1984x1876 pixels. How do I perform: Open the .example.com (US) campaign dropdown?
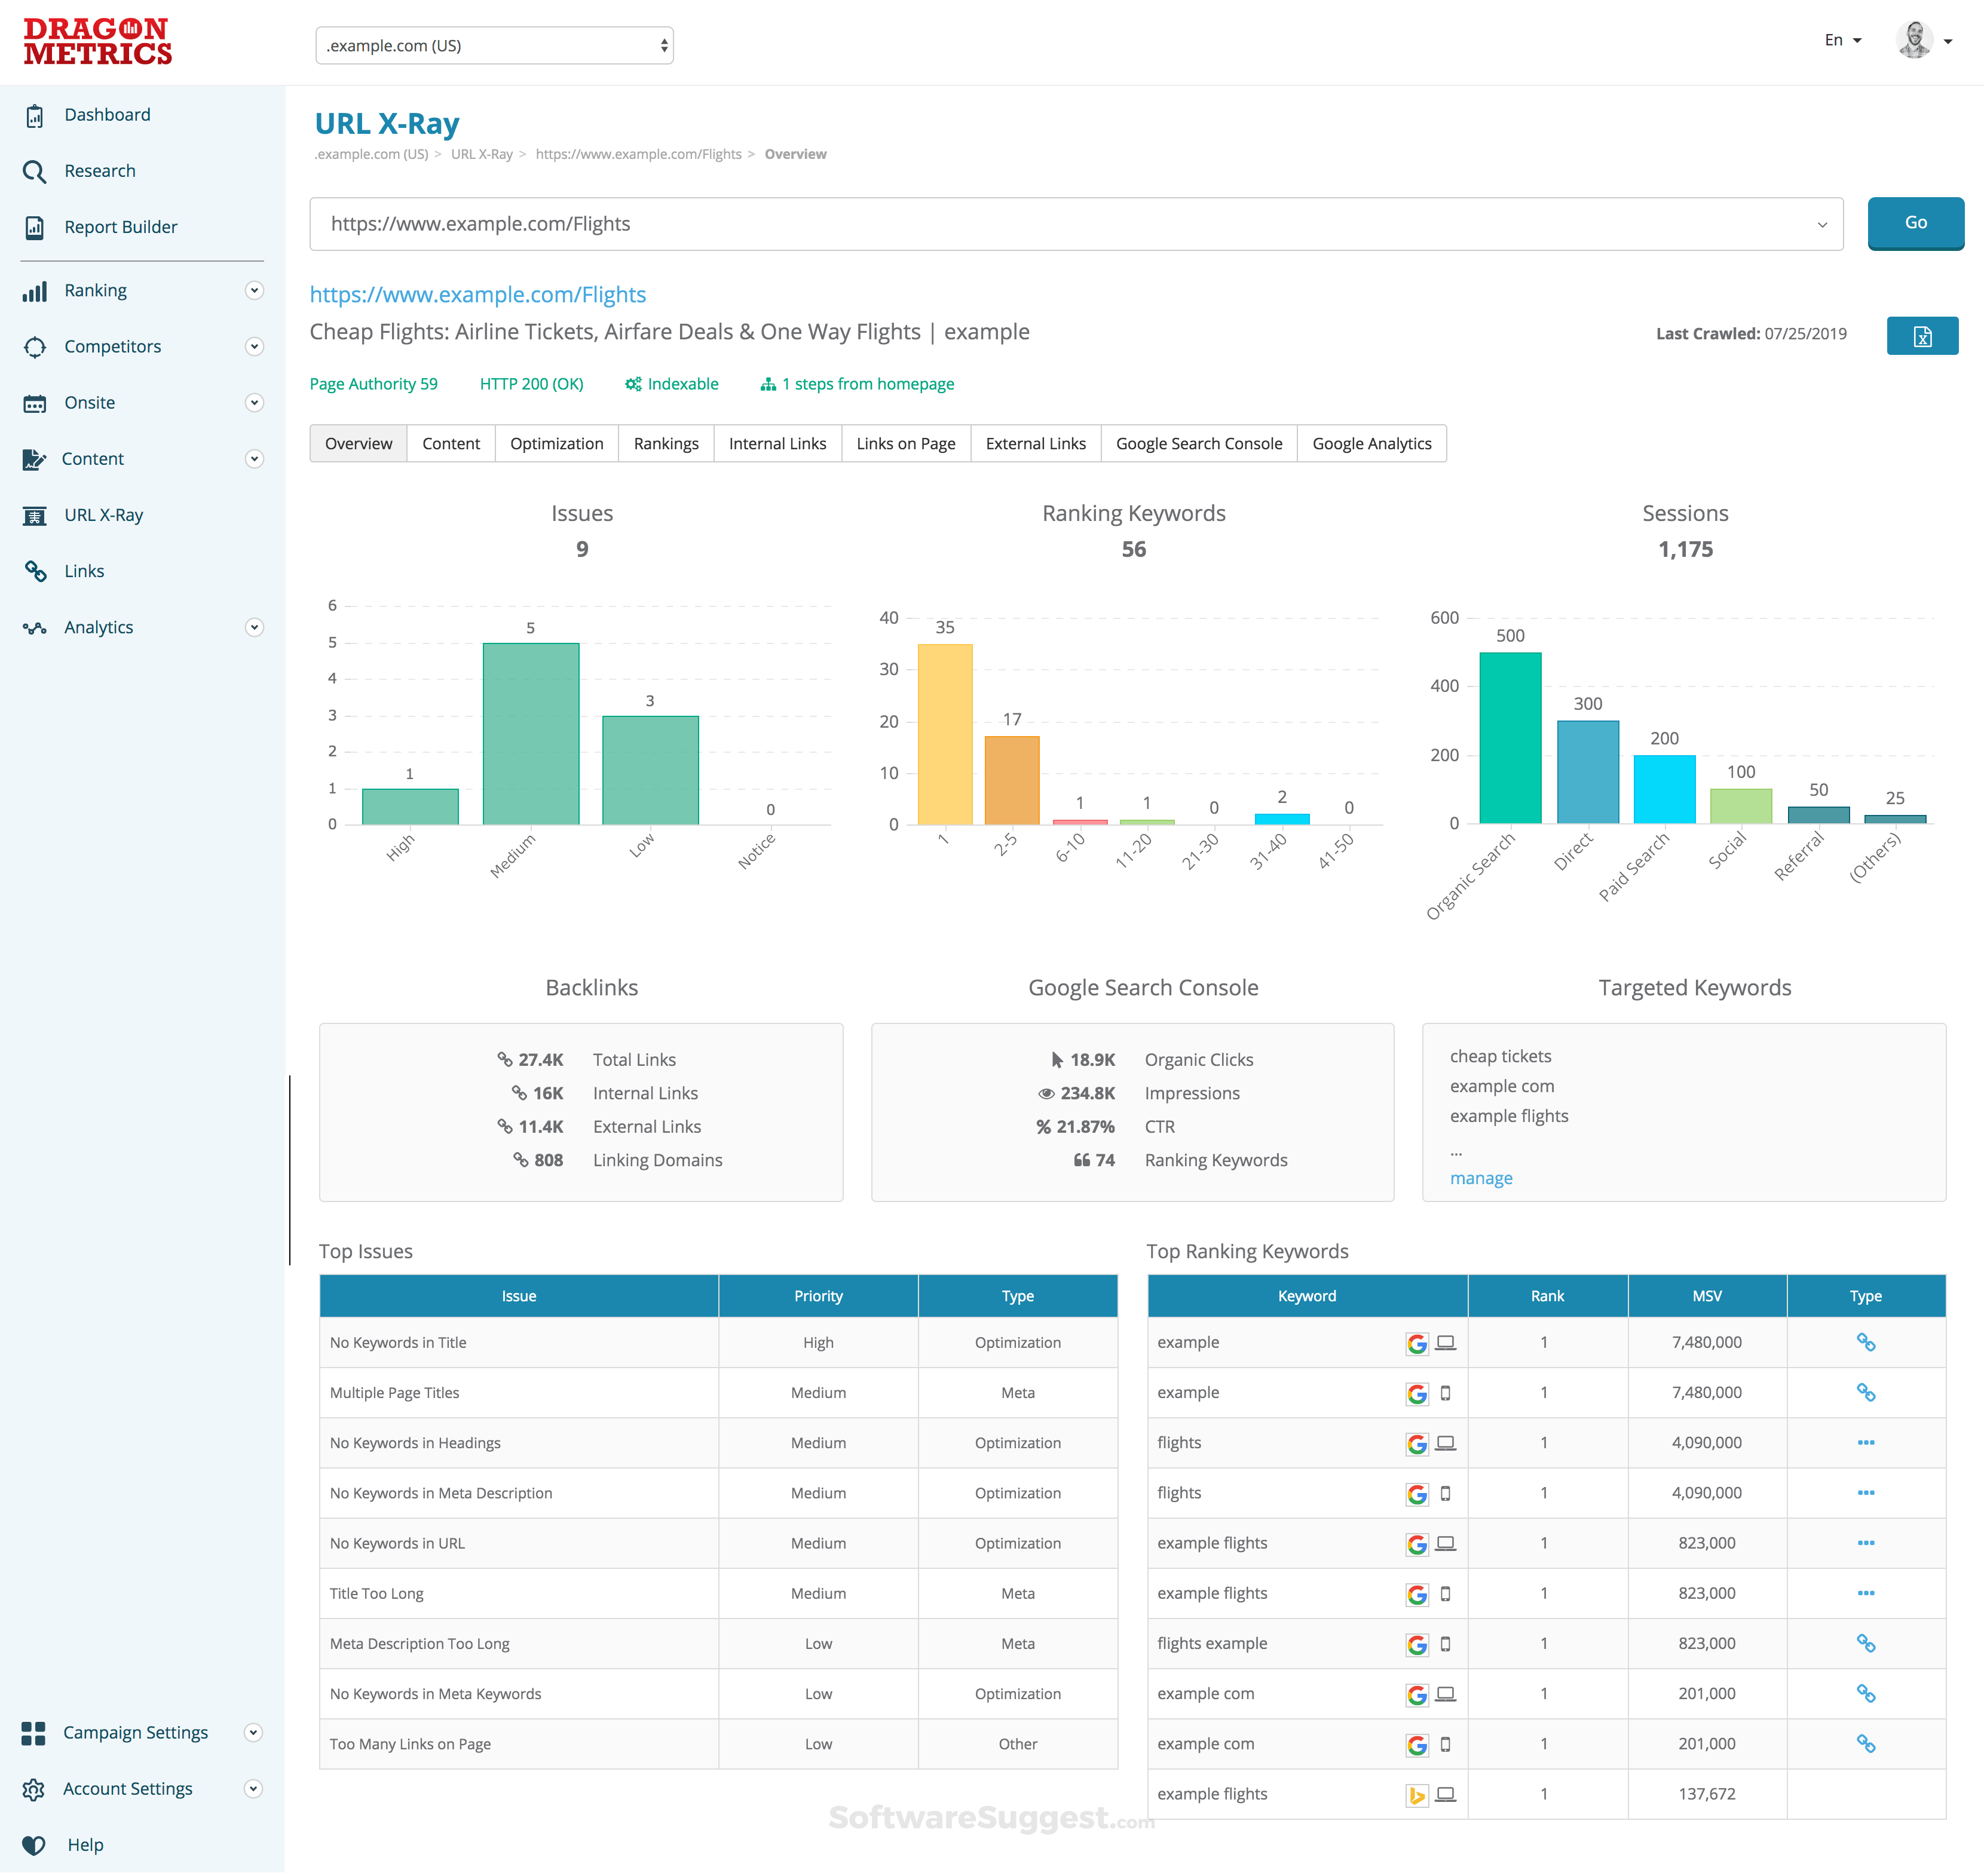pos(494,46)
